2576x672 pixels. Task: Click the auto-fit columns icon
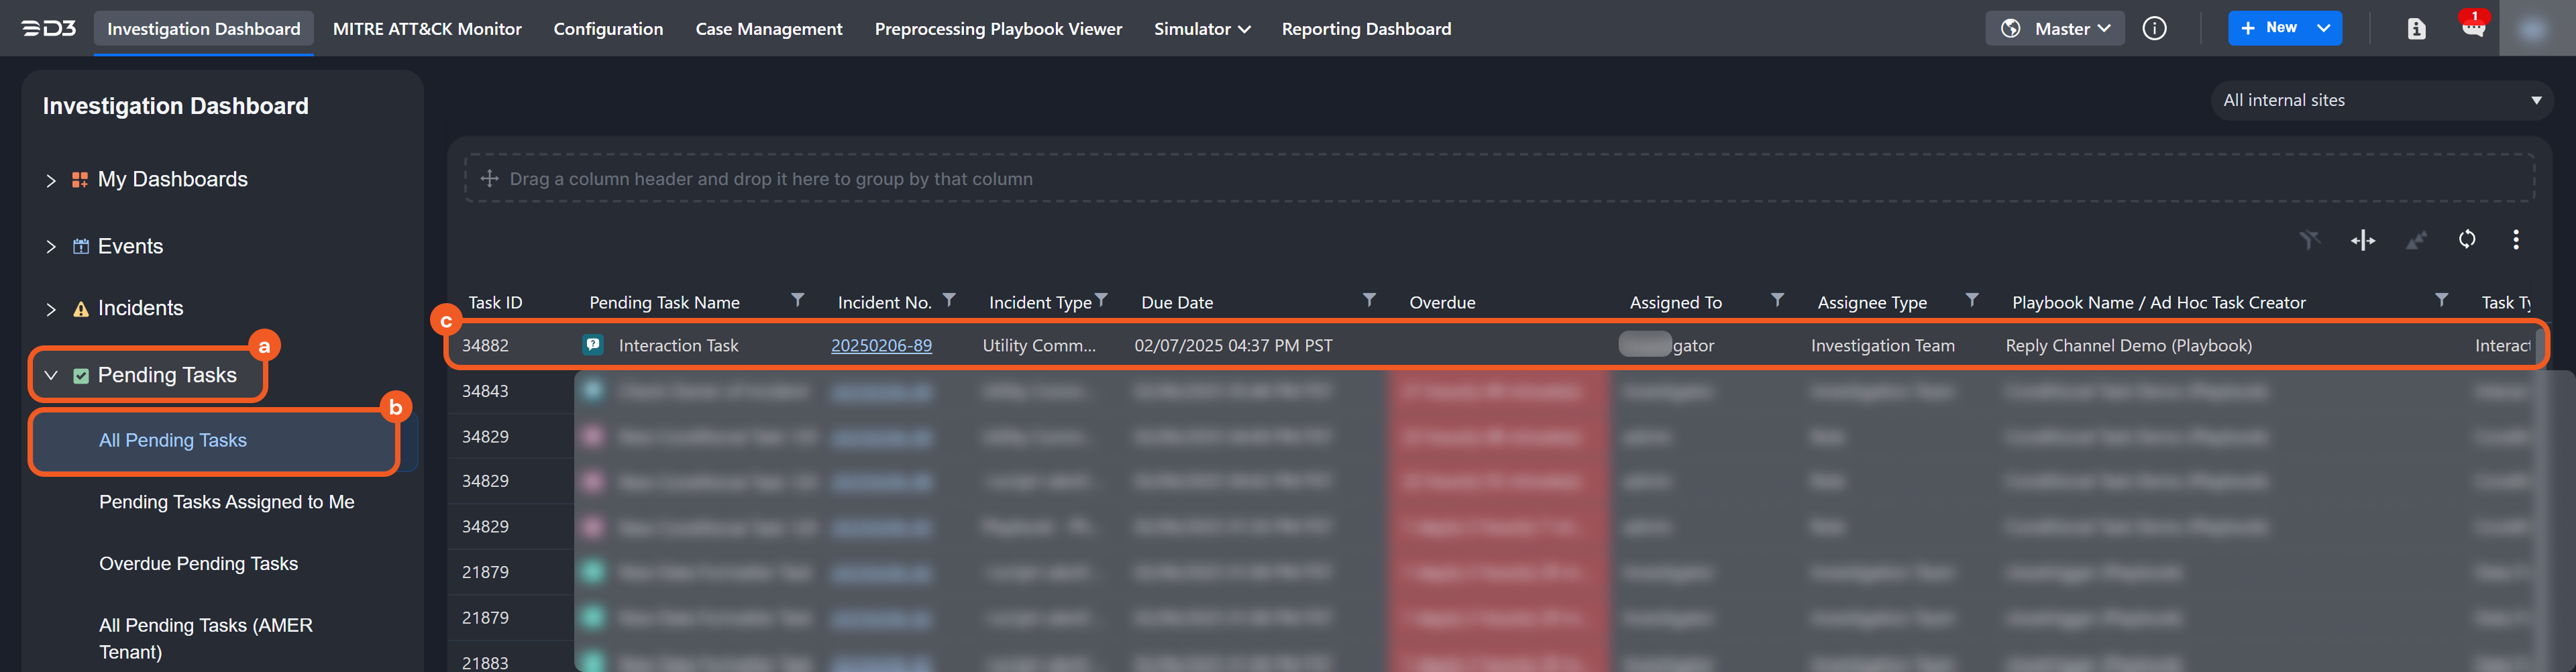[x=2363, y=240]
